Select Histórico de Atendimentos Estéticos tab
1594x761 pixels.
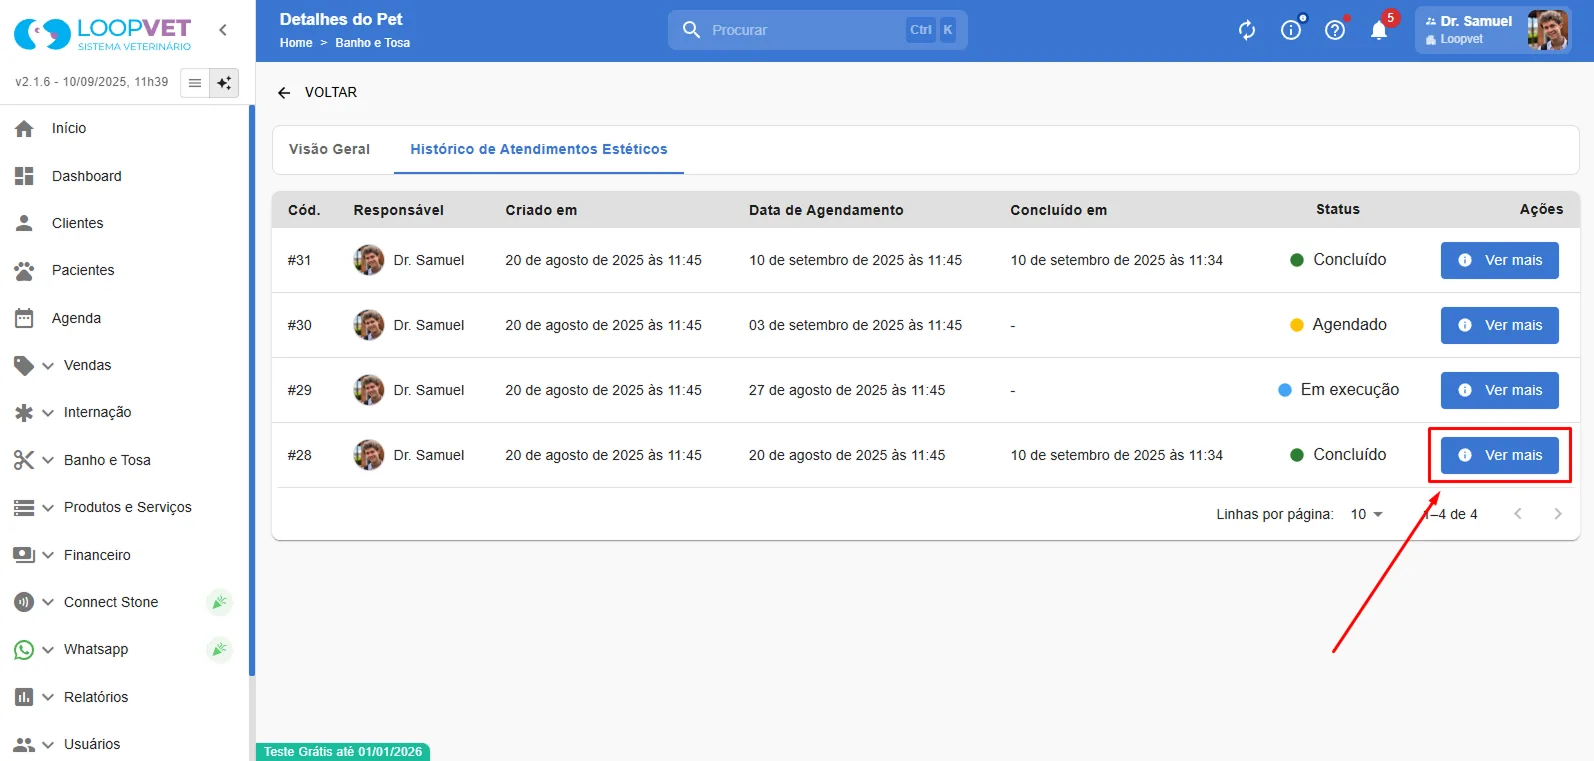(539, 149)
